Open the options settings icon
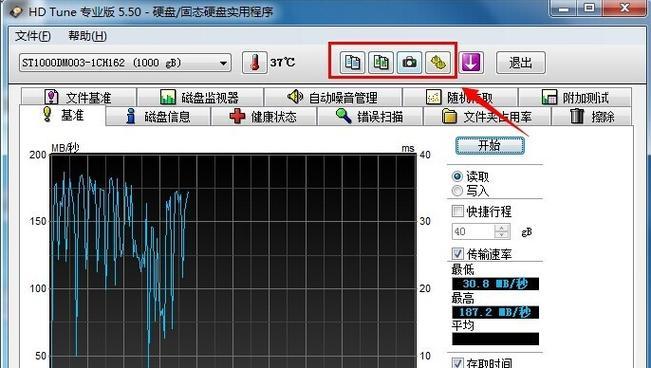This screenshot has height=368, width=651. pyautogui.click(x=438, y=63)
